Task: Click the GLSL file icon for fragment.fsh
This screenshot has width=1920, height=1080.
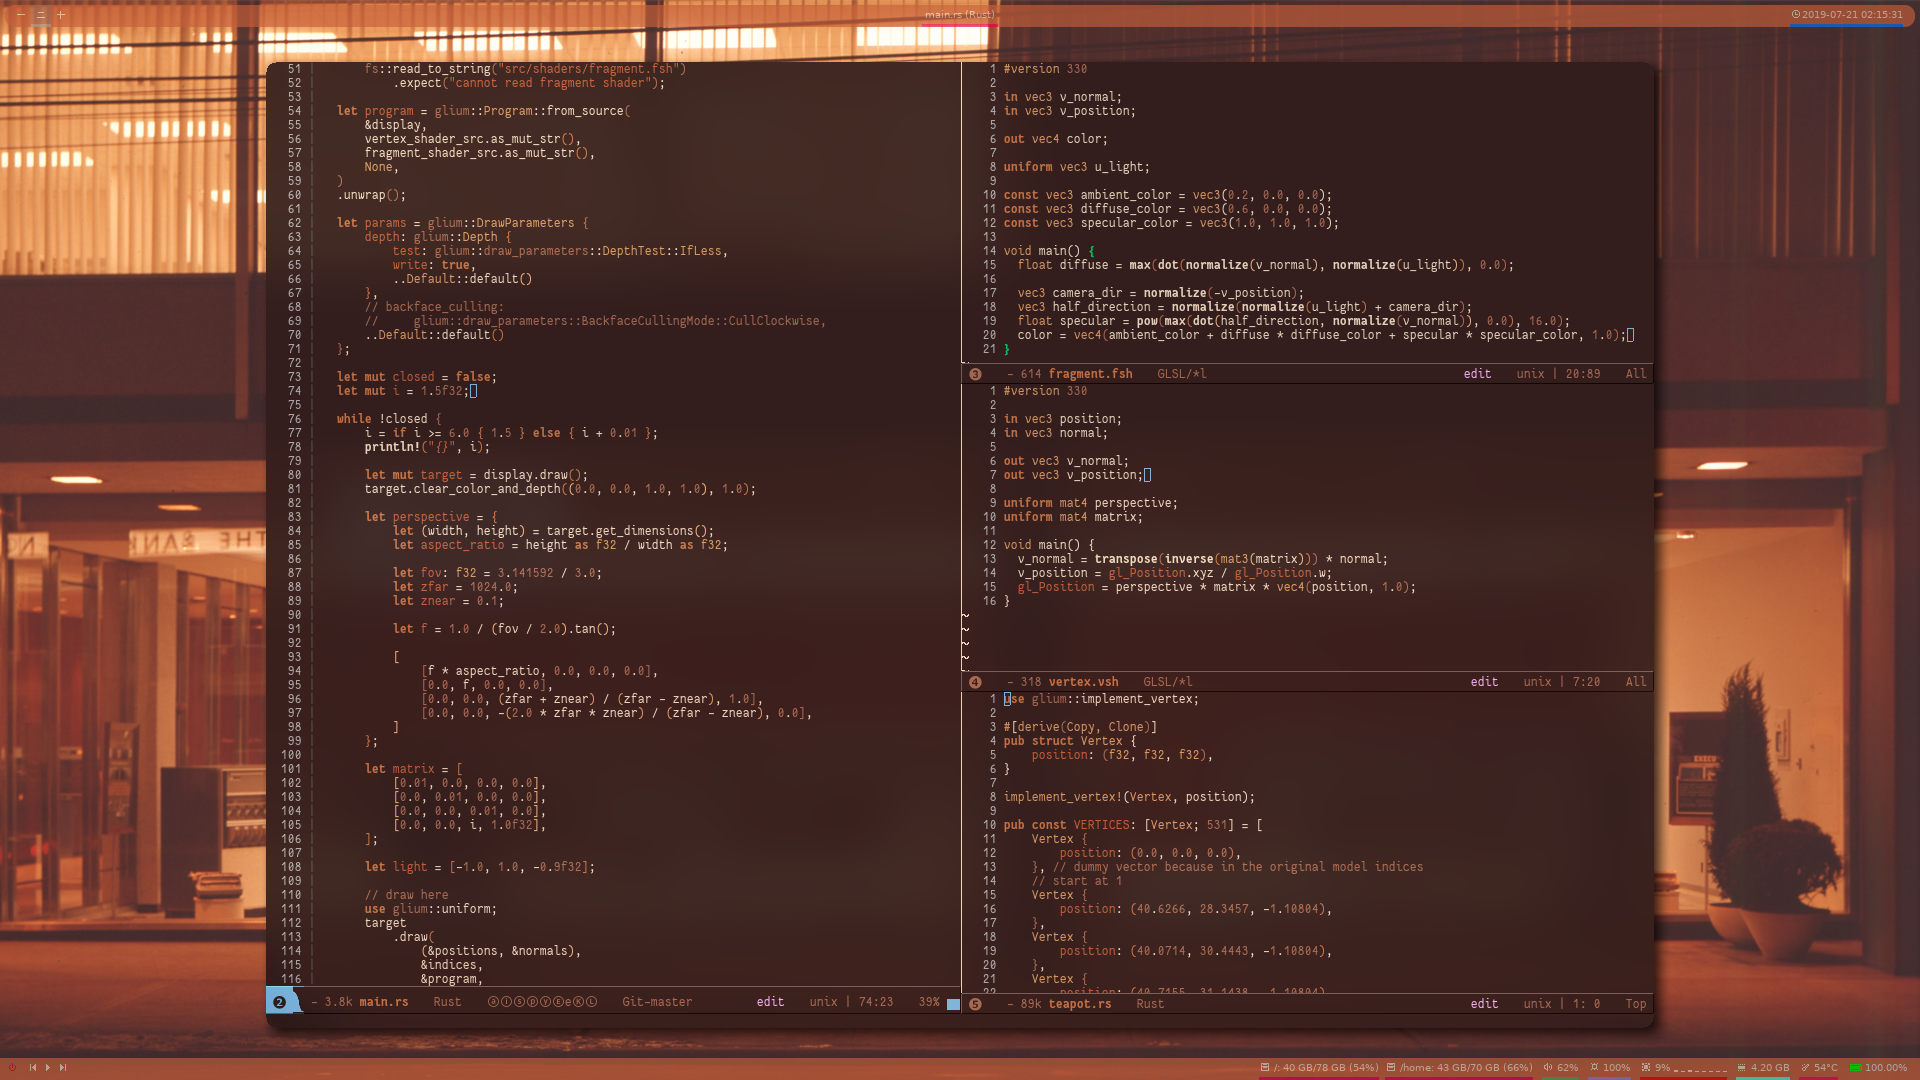Action: pyautogui.click(x=976, y=373)
